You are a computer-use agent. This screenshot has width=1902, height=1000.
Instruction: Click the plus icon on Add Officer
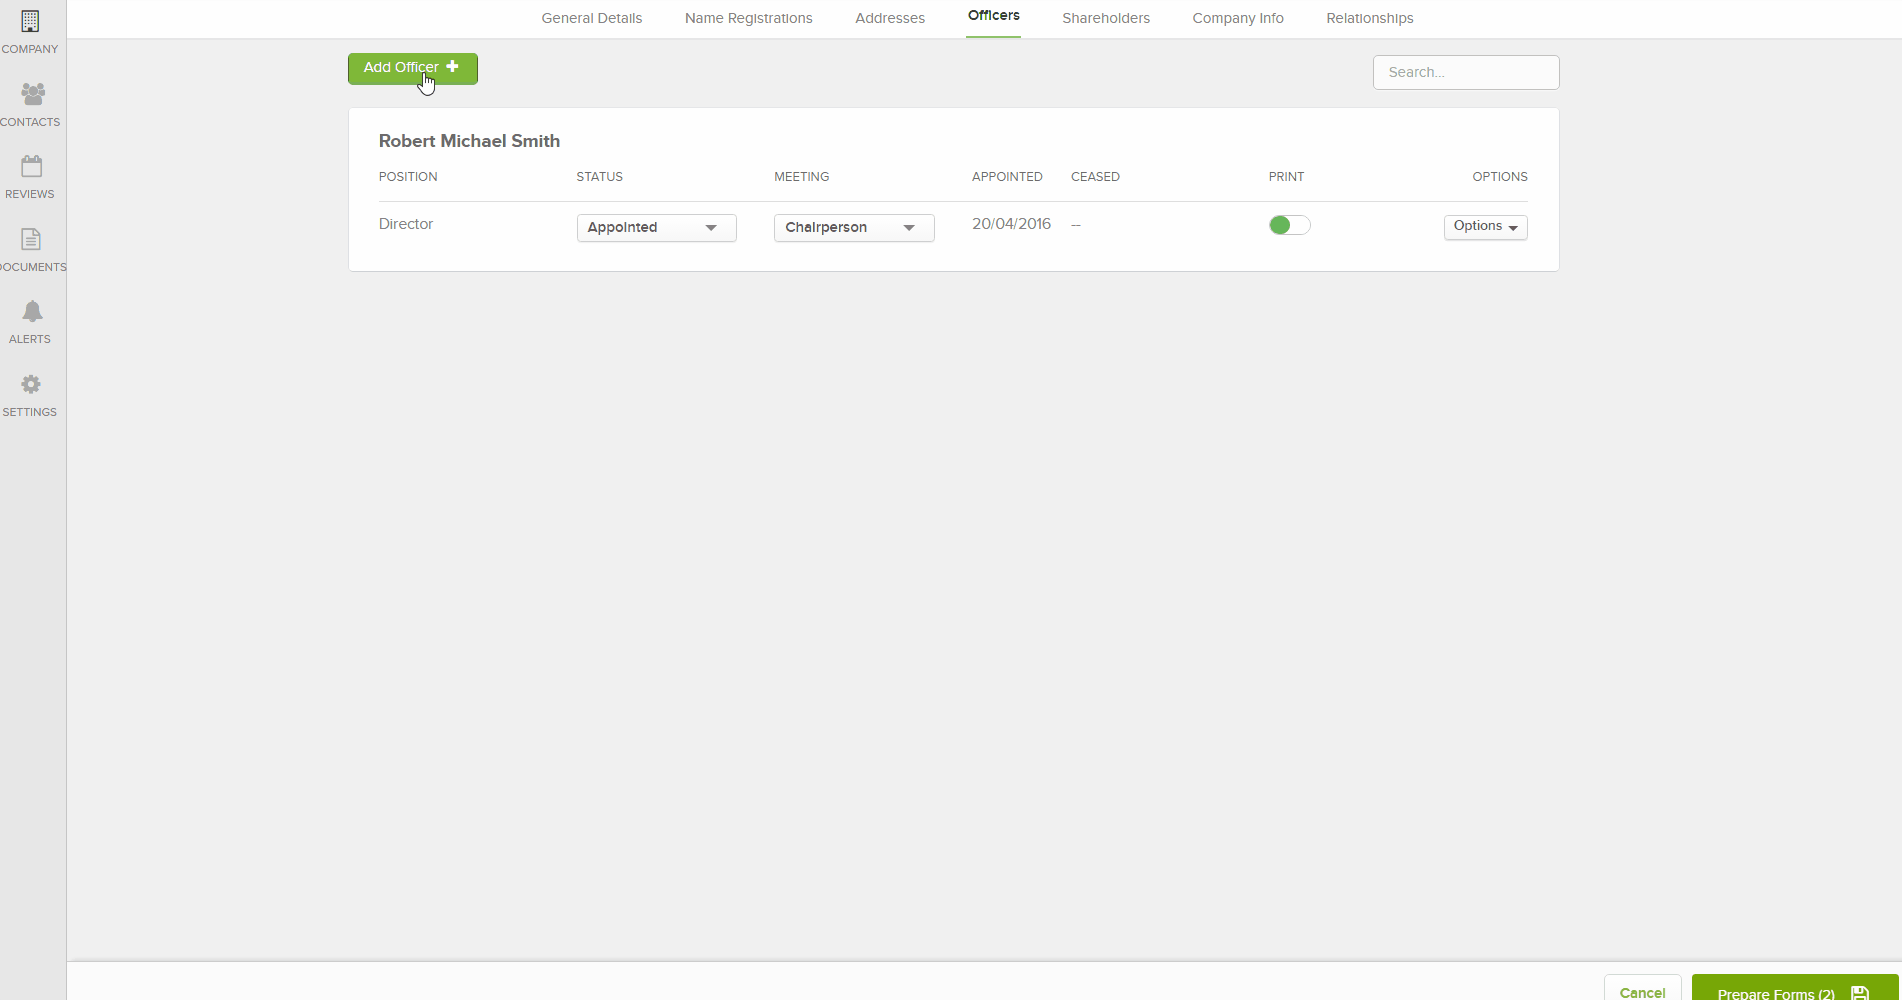pyautogui.click(x=453, y=67)
